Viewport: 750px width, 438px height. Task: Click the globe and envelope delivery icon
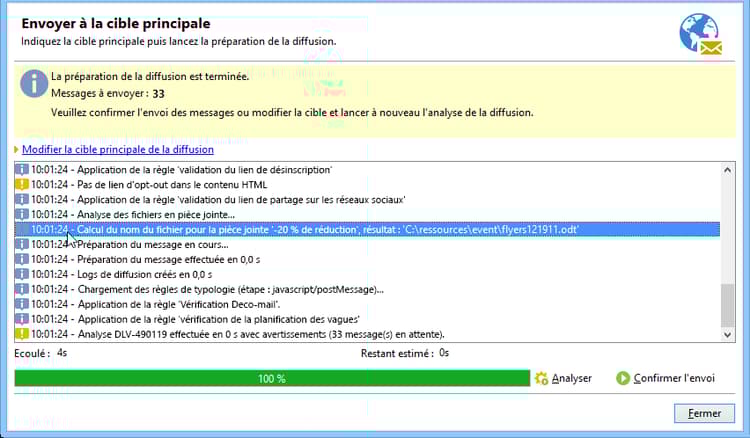point(701,34)
